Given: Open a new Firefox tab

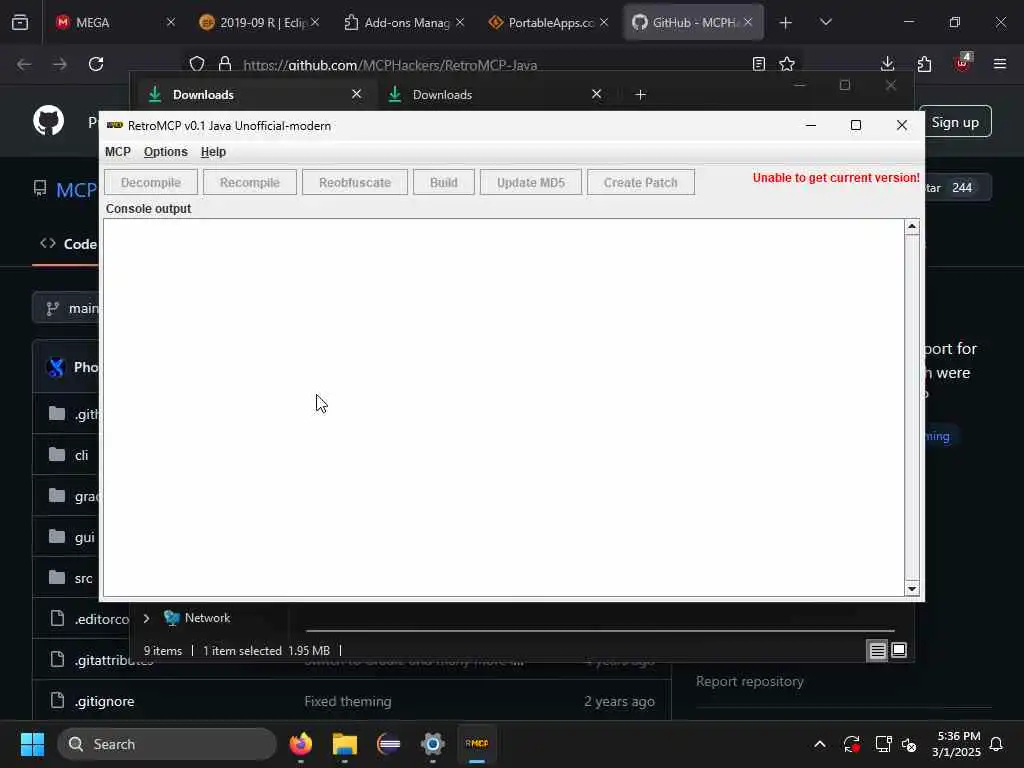Looking at the screenshot, I should coord(786,23).
